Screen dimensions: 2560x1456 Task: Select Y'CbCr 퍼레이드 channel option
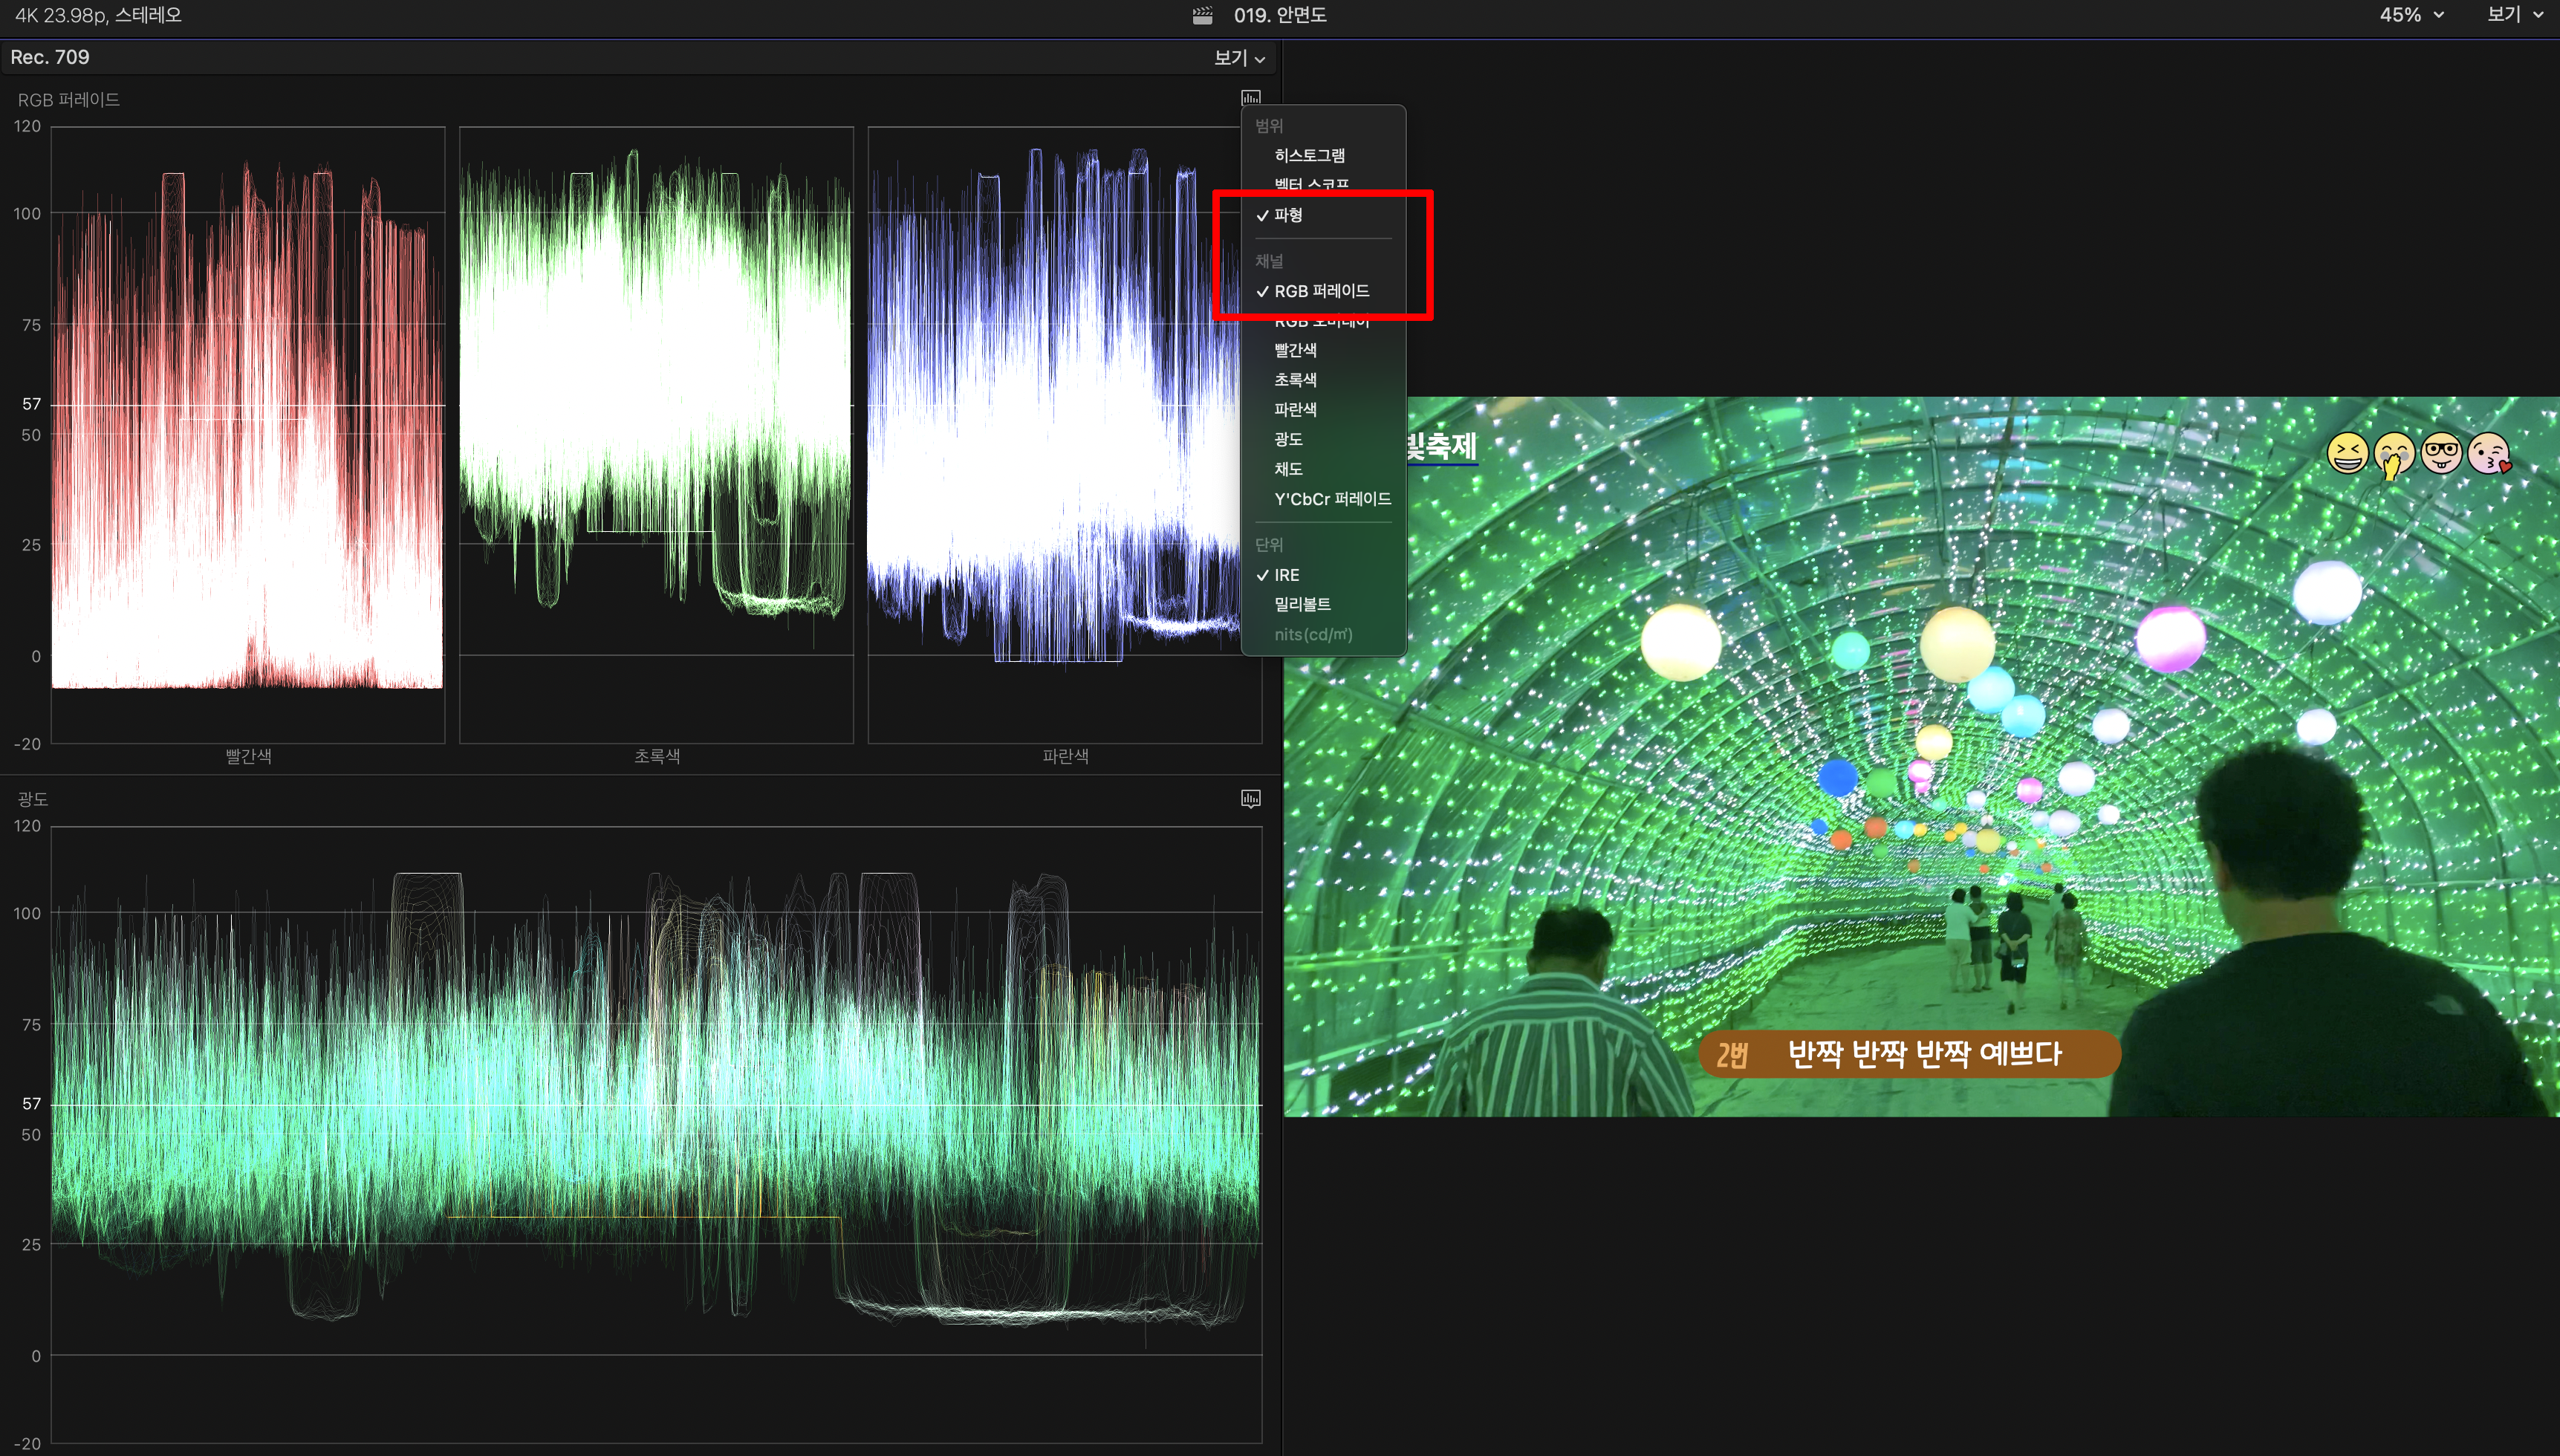[1332, 499]
